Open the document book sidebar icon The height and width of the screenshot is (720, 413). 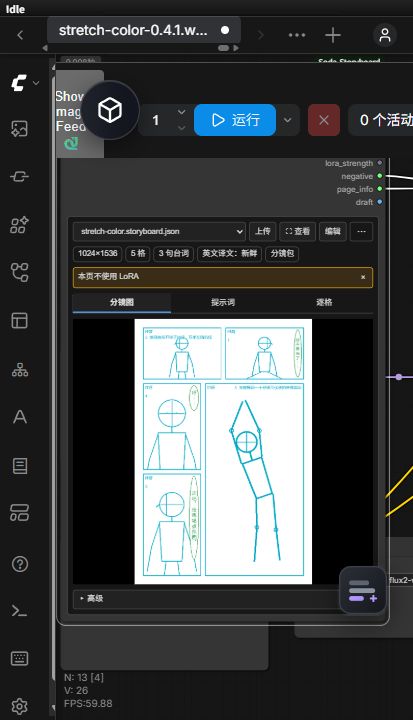pos(19,466)
